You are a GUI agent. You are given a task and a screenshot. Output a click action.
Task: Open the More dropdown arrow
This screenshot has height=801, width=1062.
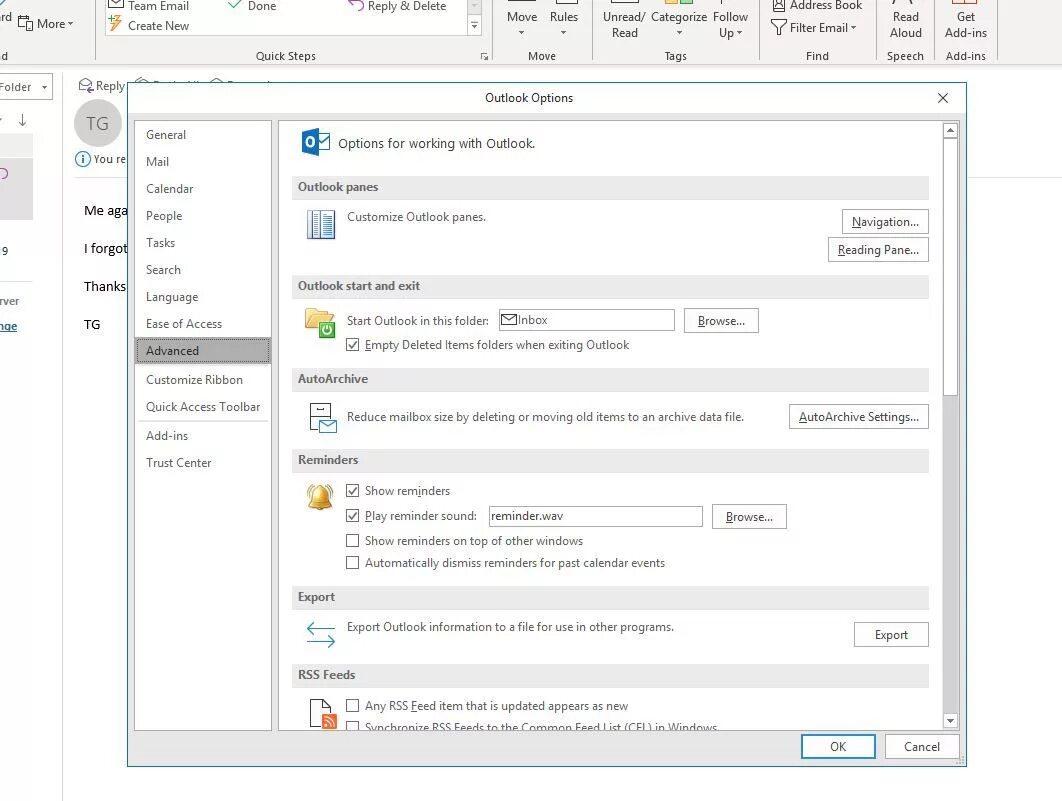(x=70, y=24)
